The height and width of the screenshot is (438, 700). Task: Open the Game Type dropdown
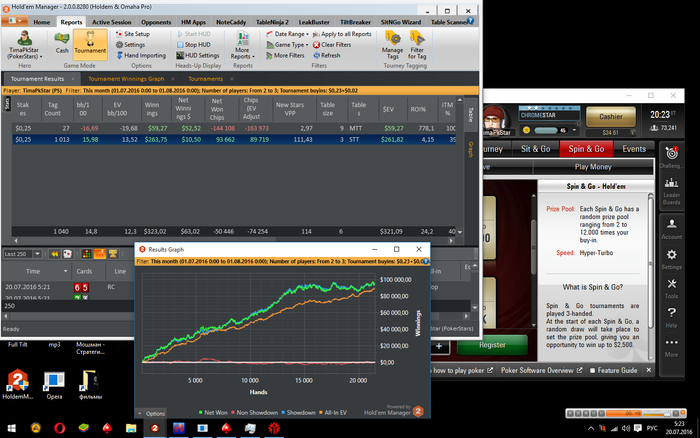pos(287,45)
